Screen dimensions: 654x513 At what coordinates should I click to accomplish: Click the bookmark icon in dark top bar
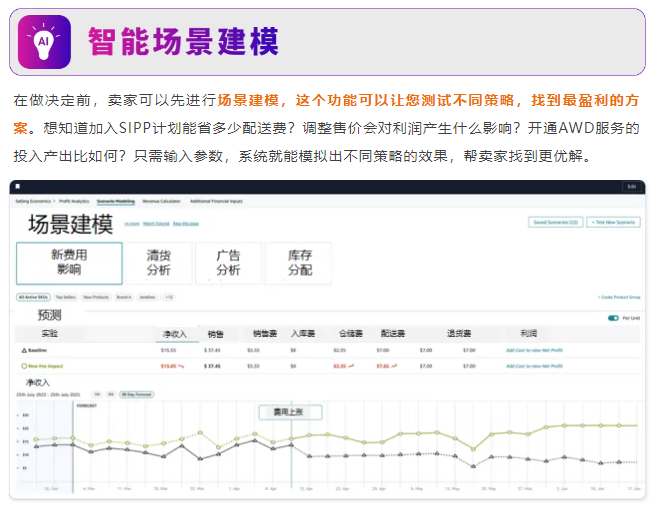coord(18,187)
